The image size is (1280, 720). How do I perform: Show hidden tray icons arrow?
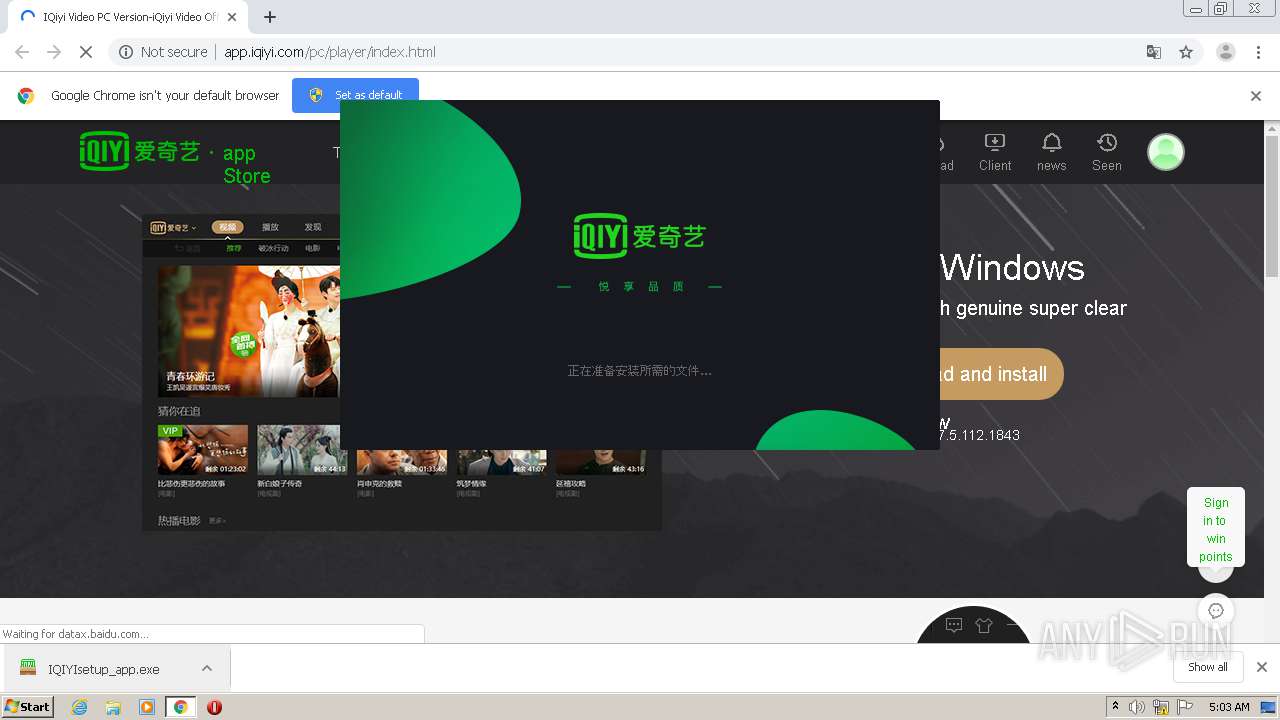click(1115, 707)
